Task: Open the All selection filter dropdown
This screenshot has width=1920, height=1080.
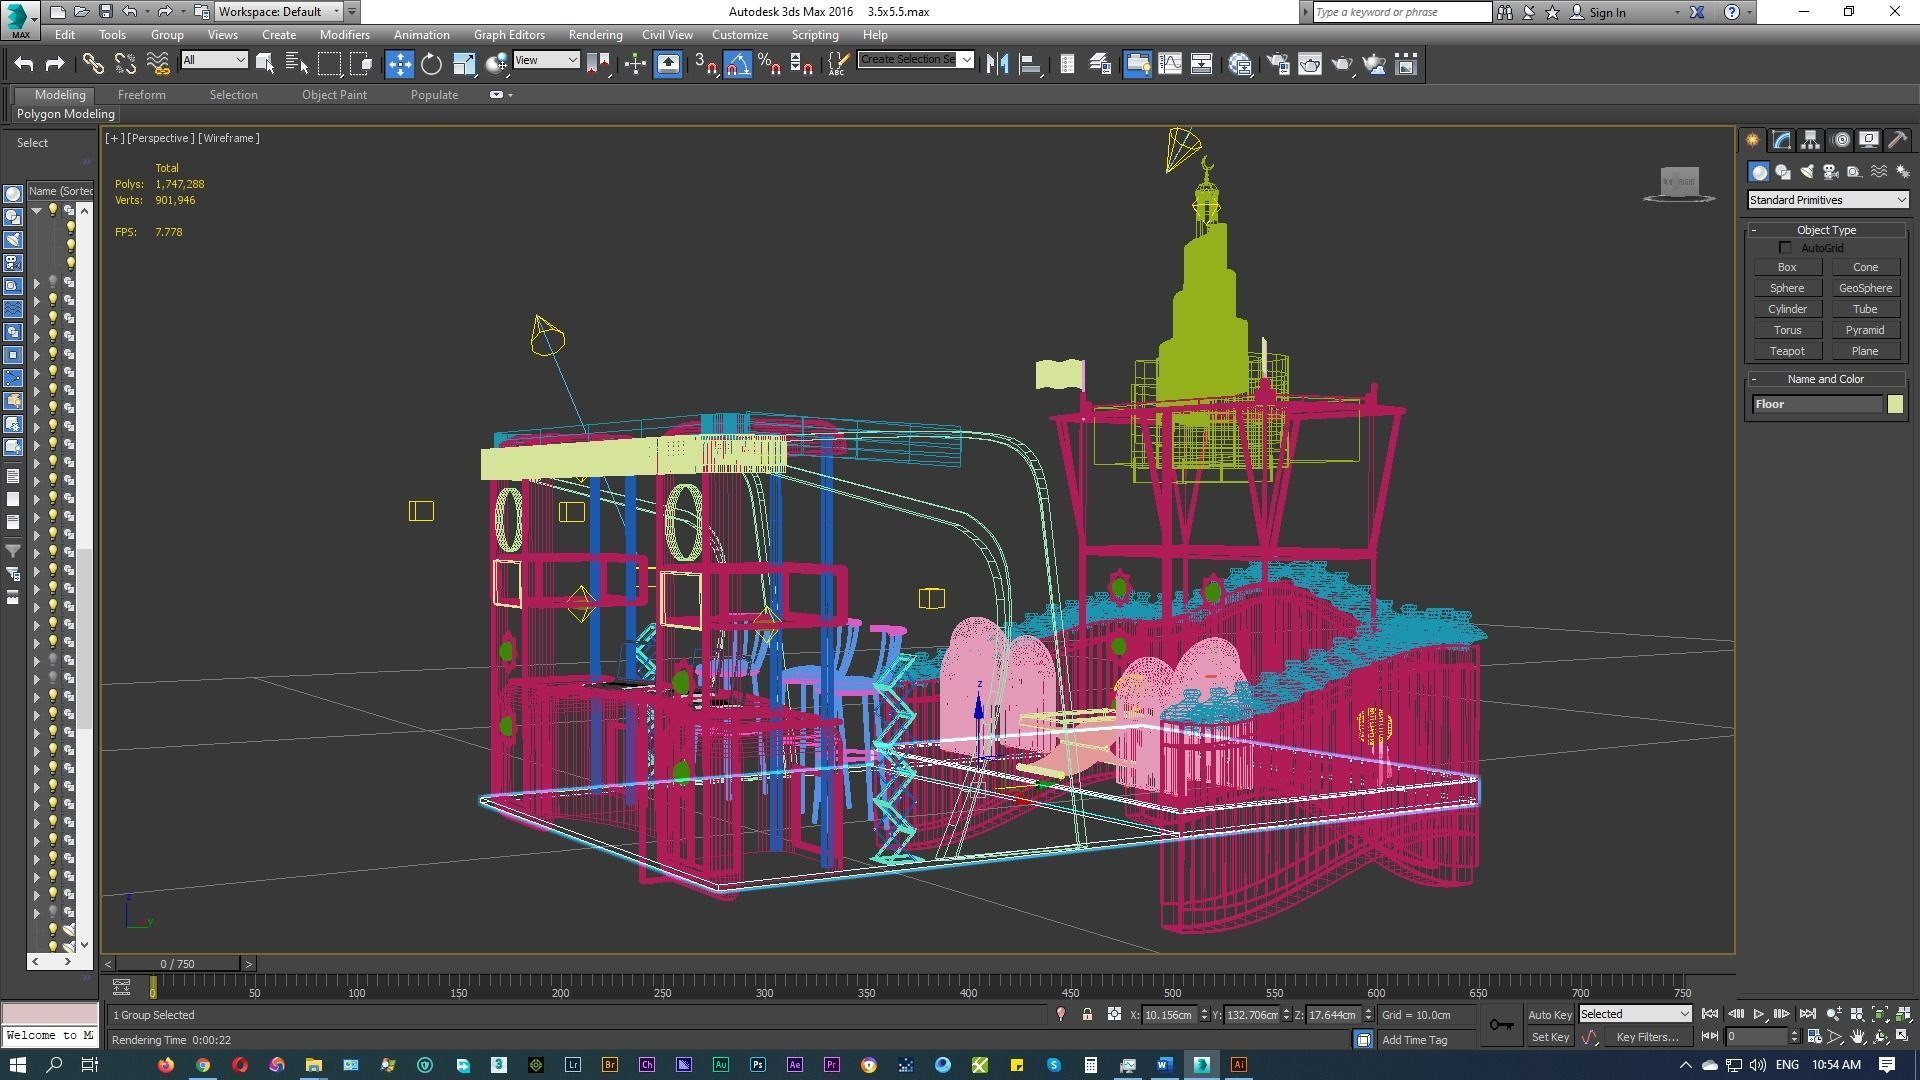Action: tap(214, 60)
